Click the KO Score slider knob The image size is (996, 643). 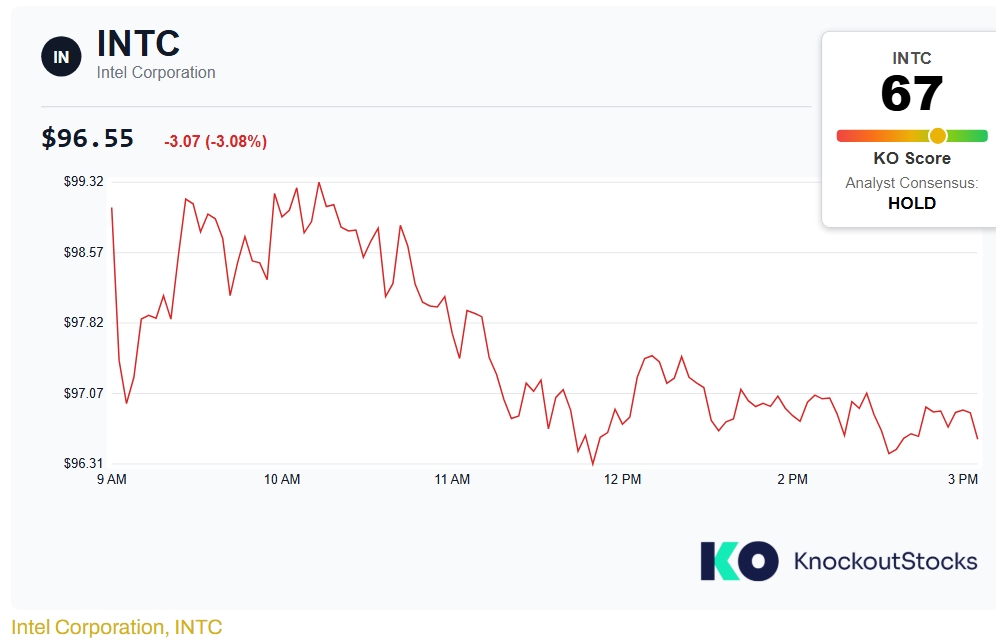point(938,135)
